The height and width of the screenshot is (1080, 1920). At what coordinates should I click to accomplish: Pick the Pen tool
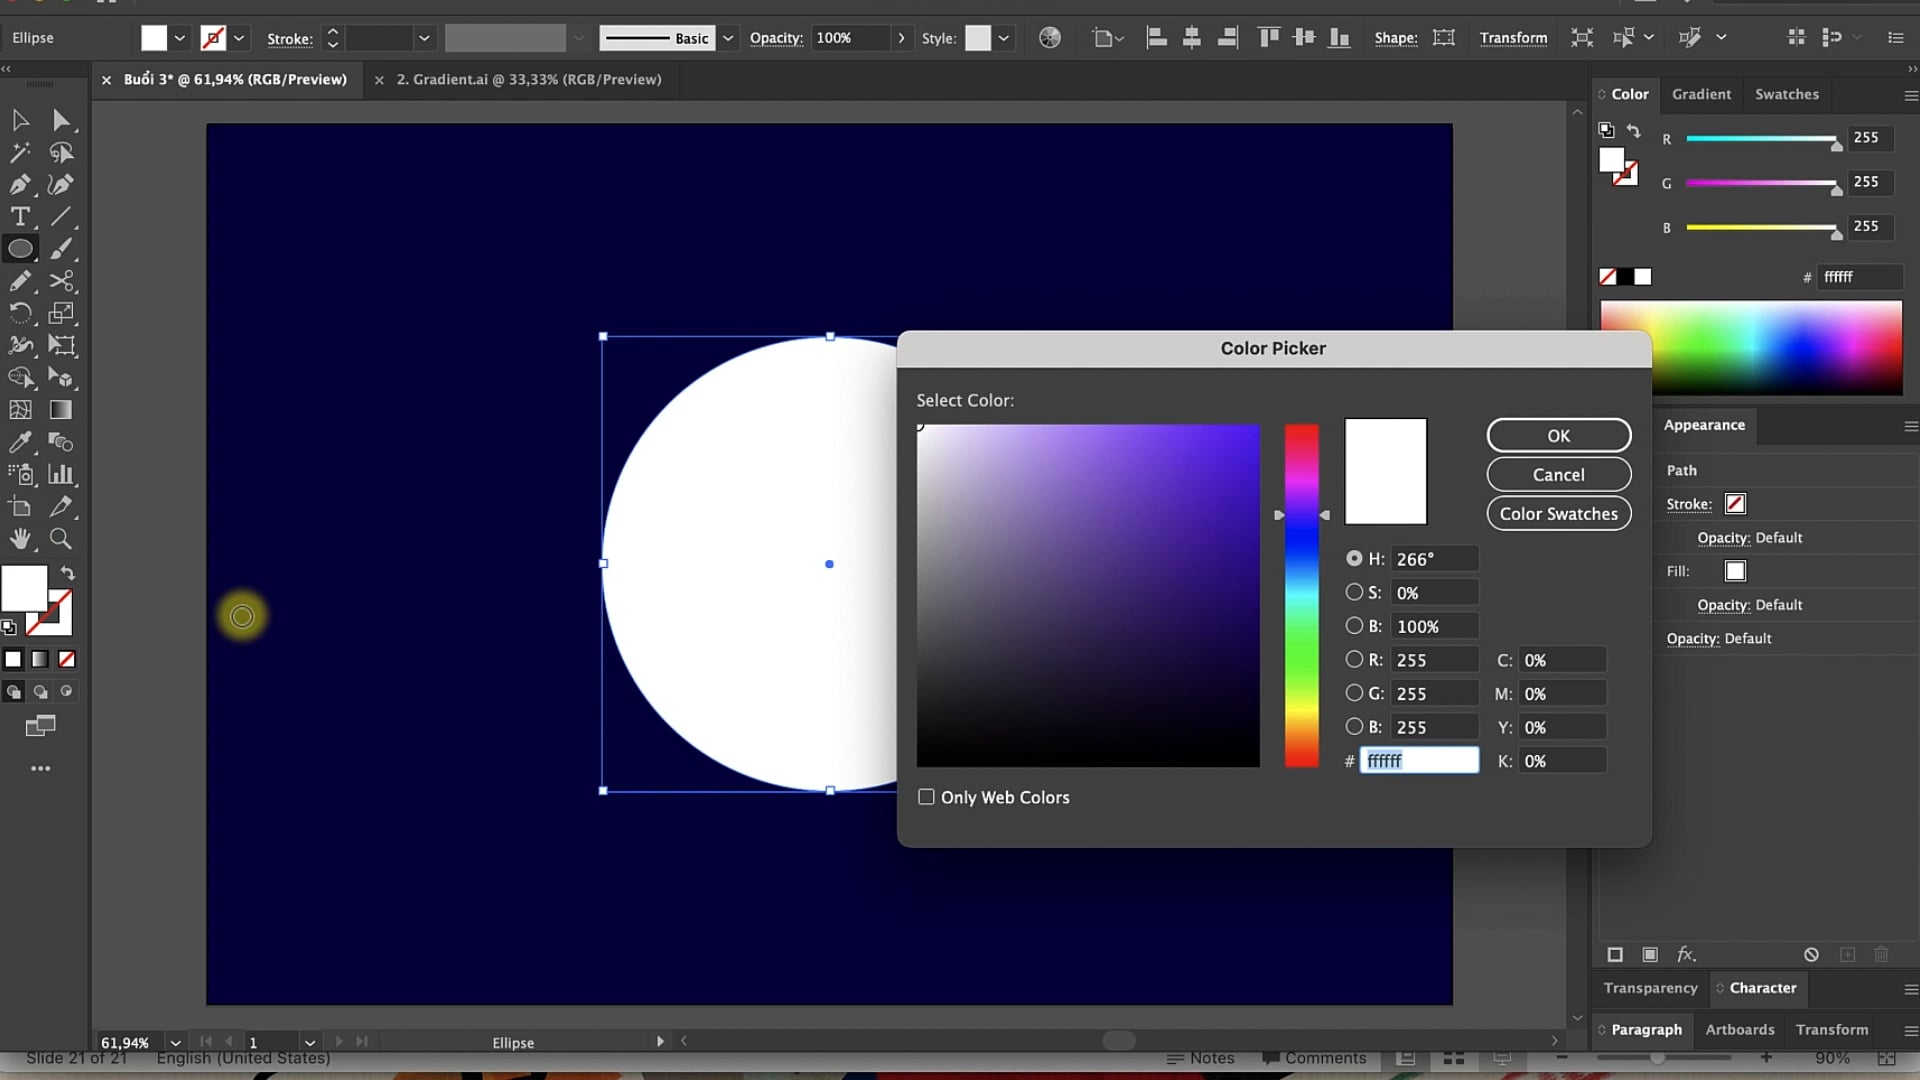pyautogui.click(x=20, y=185)
